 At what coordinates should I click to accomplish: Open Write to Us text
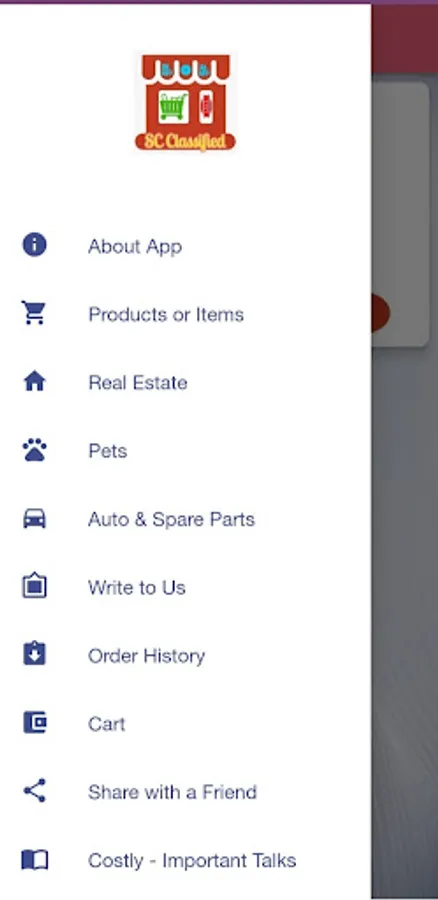(137, 588)
